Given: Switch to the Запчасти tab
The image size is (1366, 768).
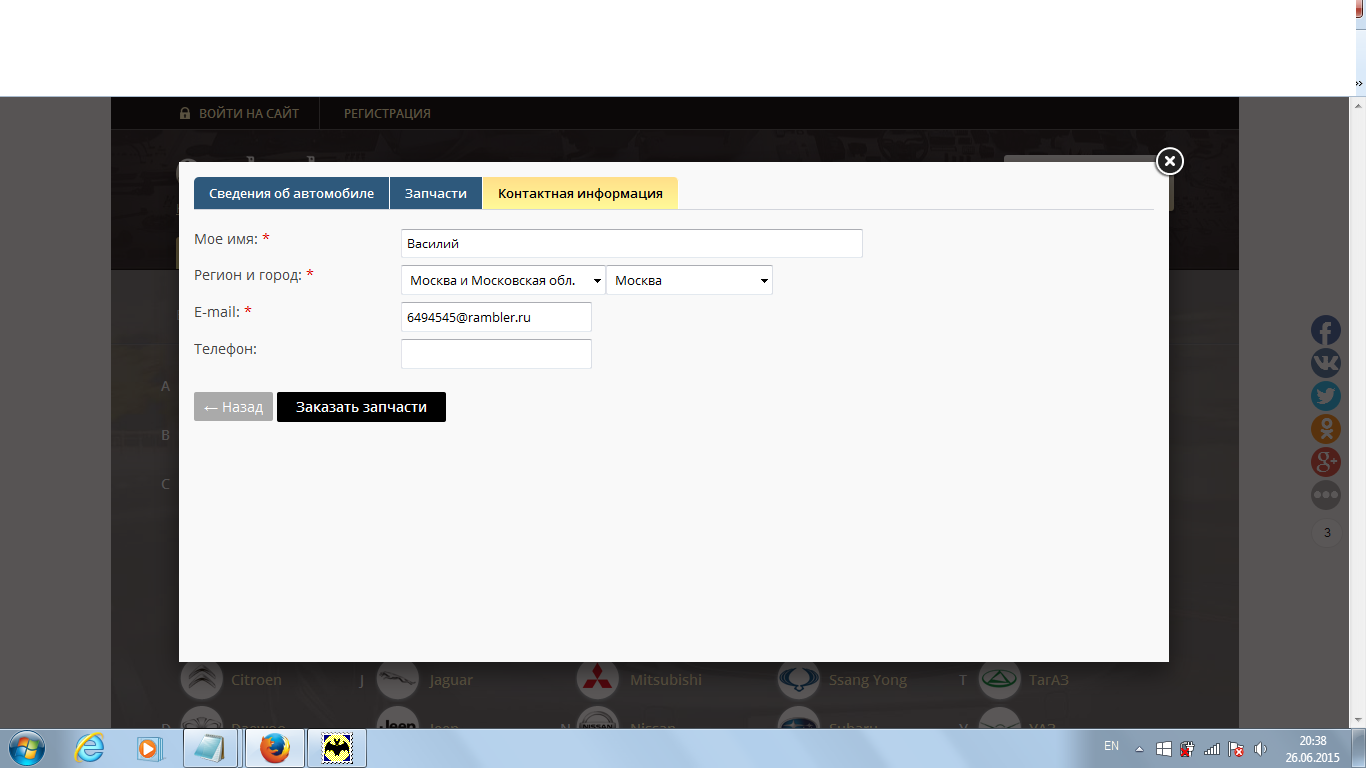Looking at the screenshot, I should point(436,194).
